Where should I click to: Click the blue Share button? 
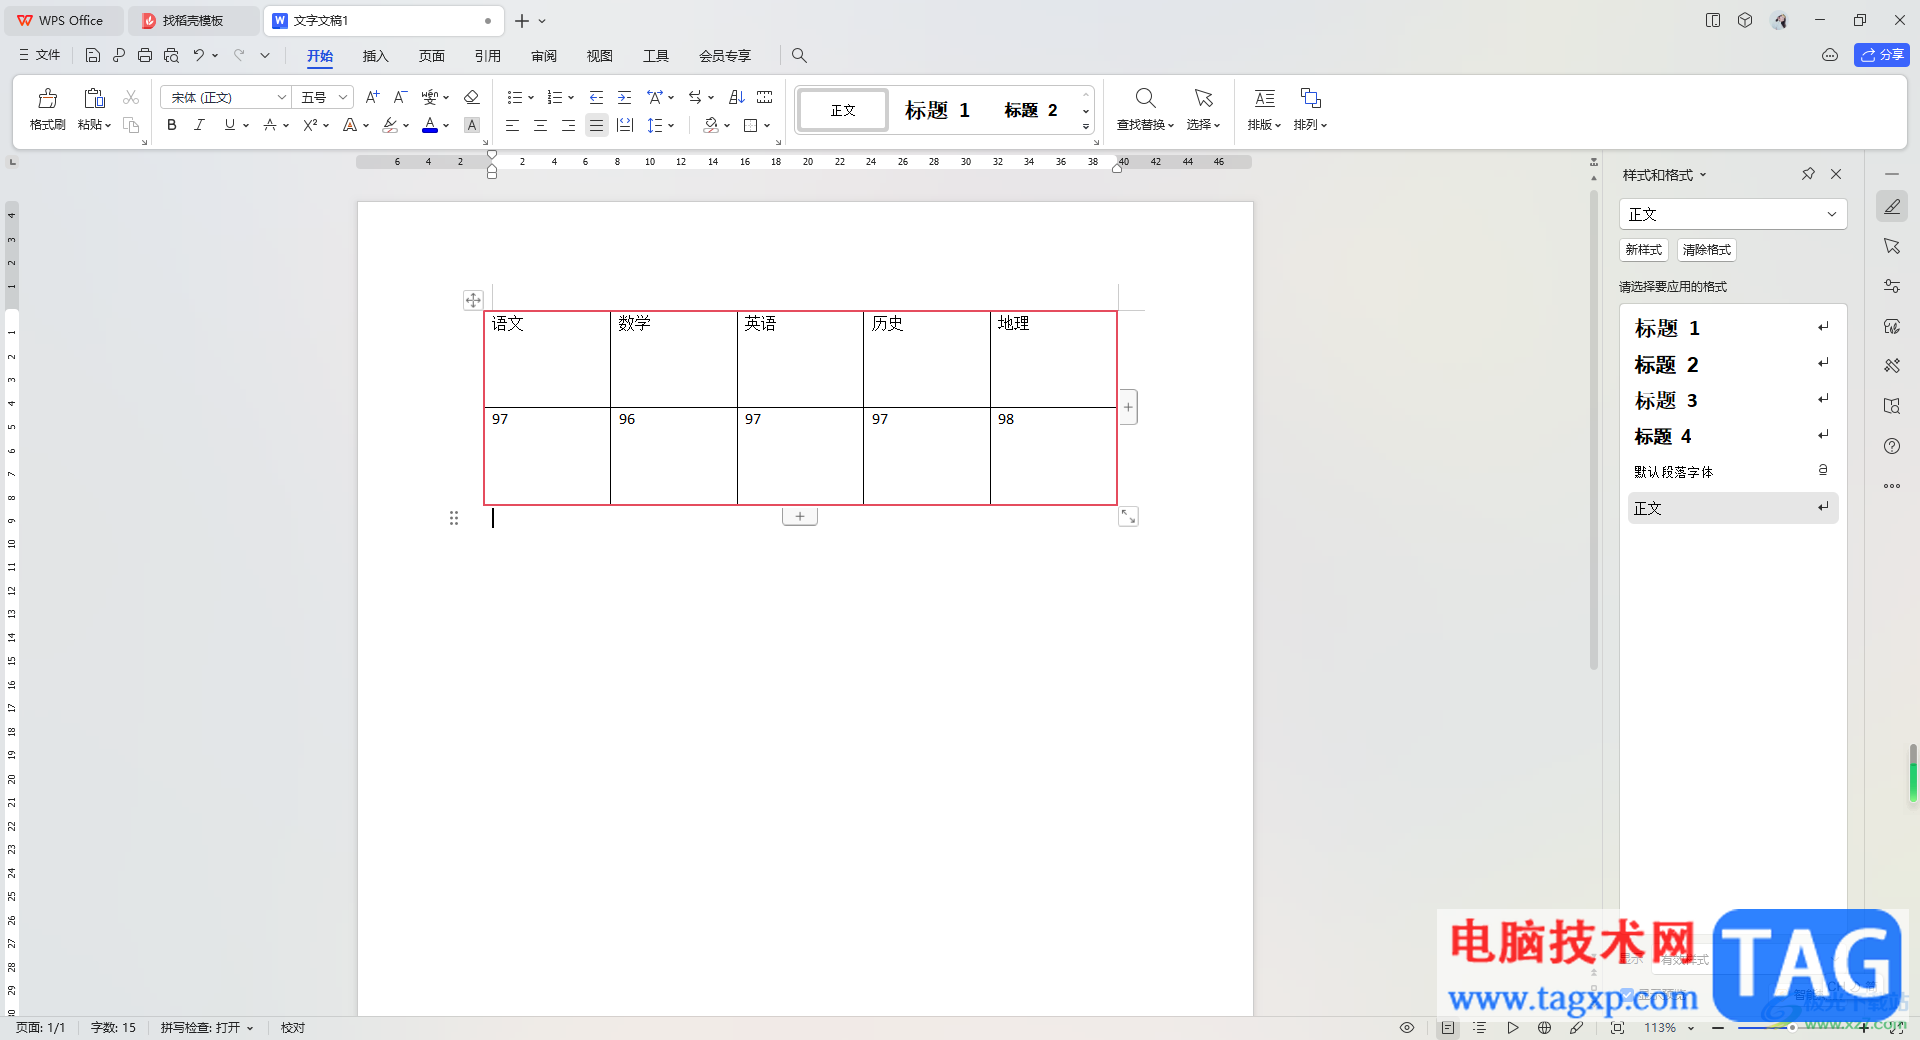pos(1881,55)
